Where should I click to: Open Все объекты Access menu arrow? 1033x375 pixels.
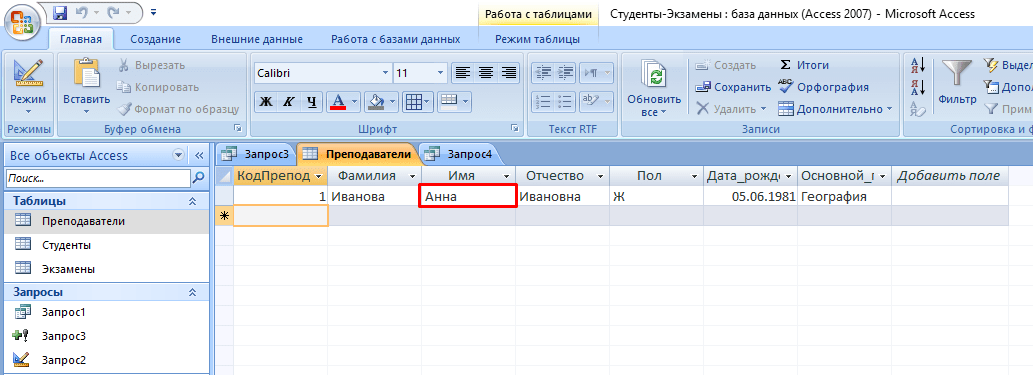pos(178,156)
